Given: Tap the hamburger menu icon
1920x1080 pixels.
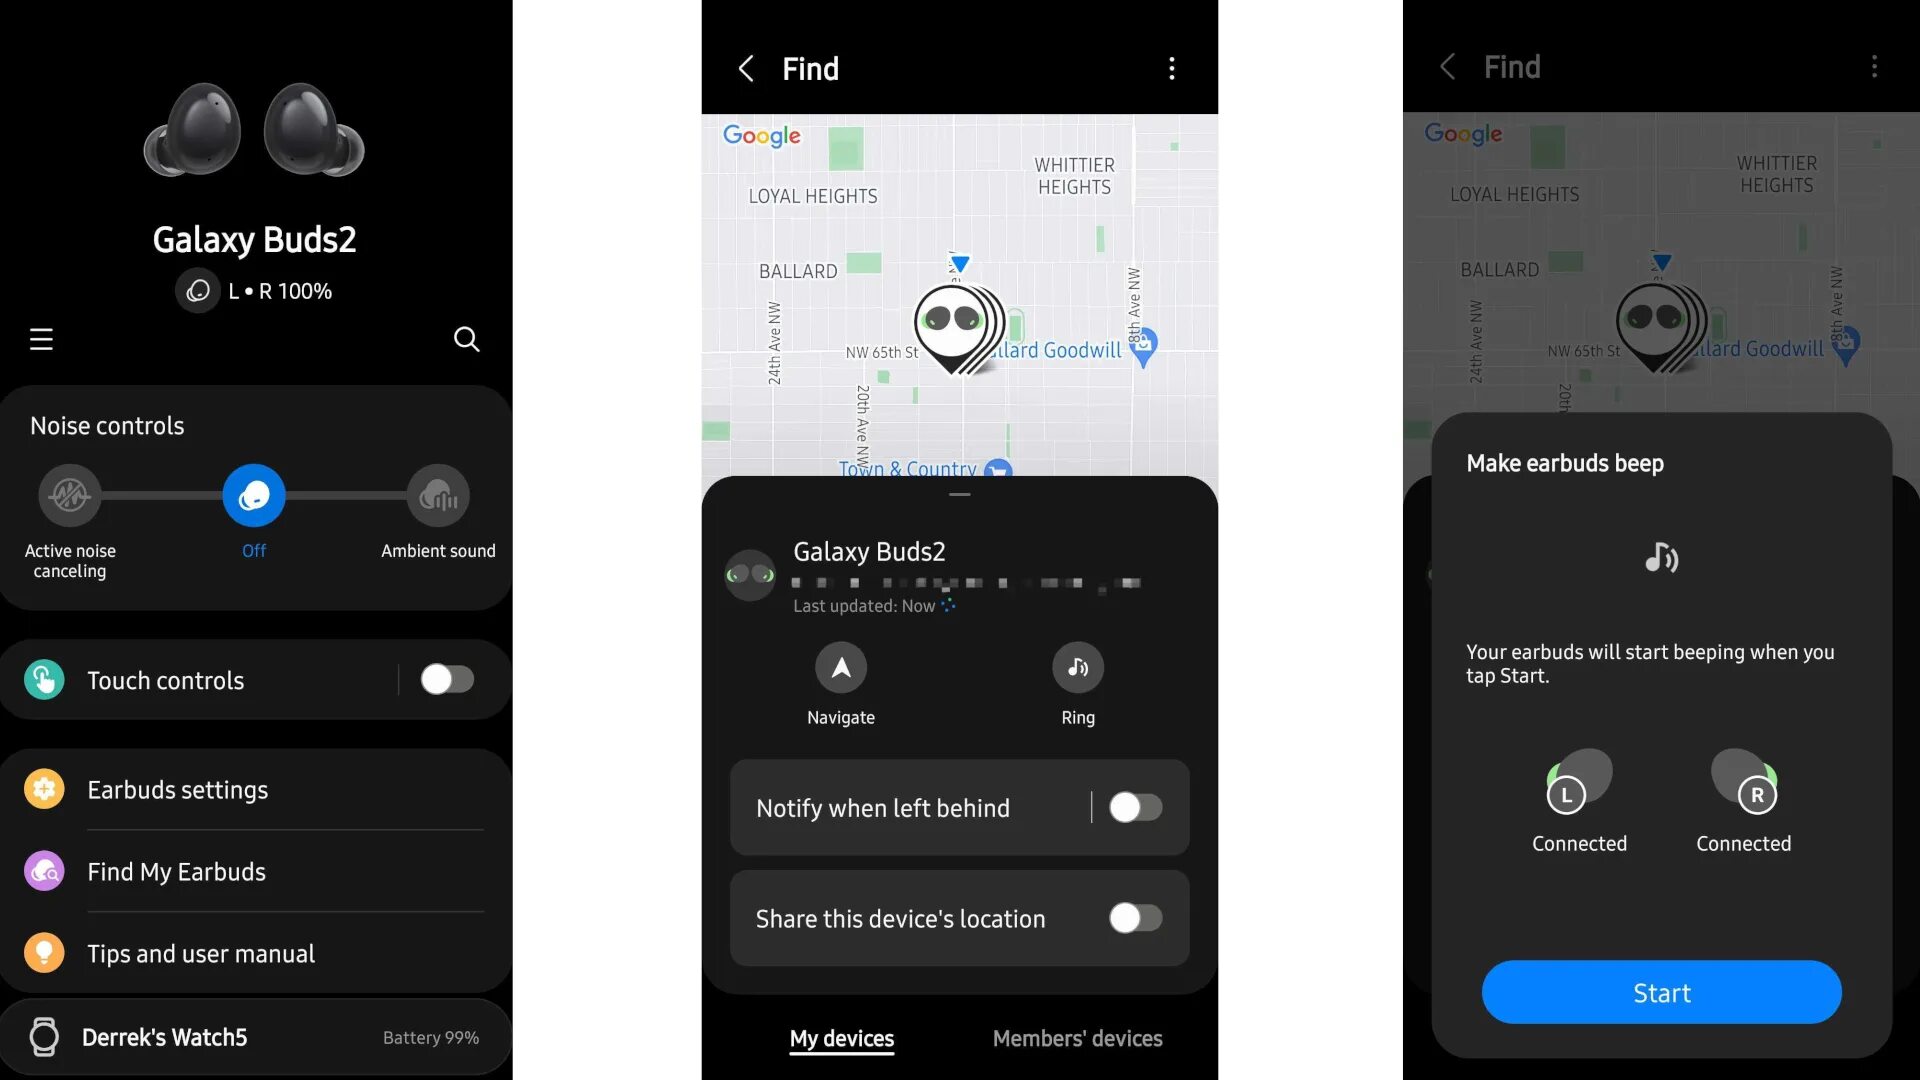Looking at the screenshot, I should 41,339.
